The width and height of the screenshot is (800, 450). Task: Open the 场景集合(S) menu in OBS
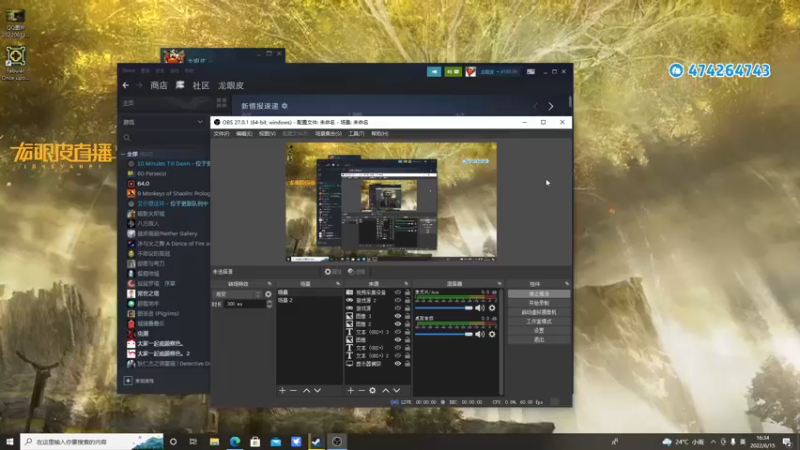pyautogui.click(x=328, y=134)
